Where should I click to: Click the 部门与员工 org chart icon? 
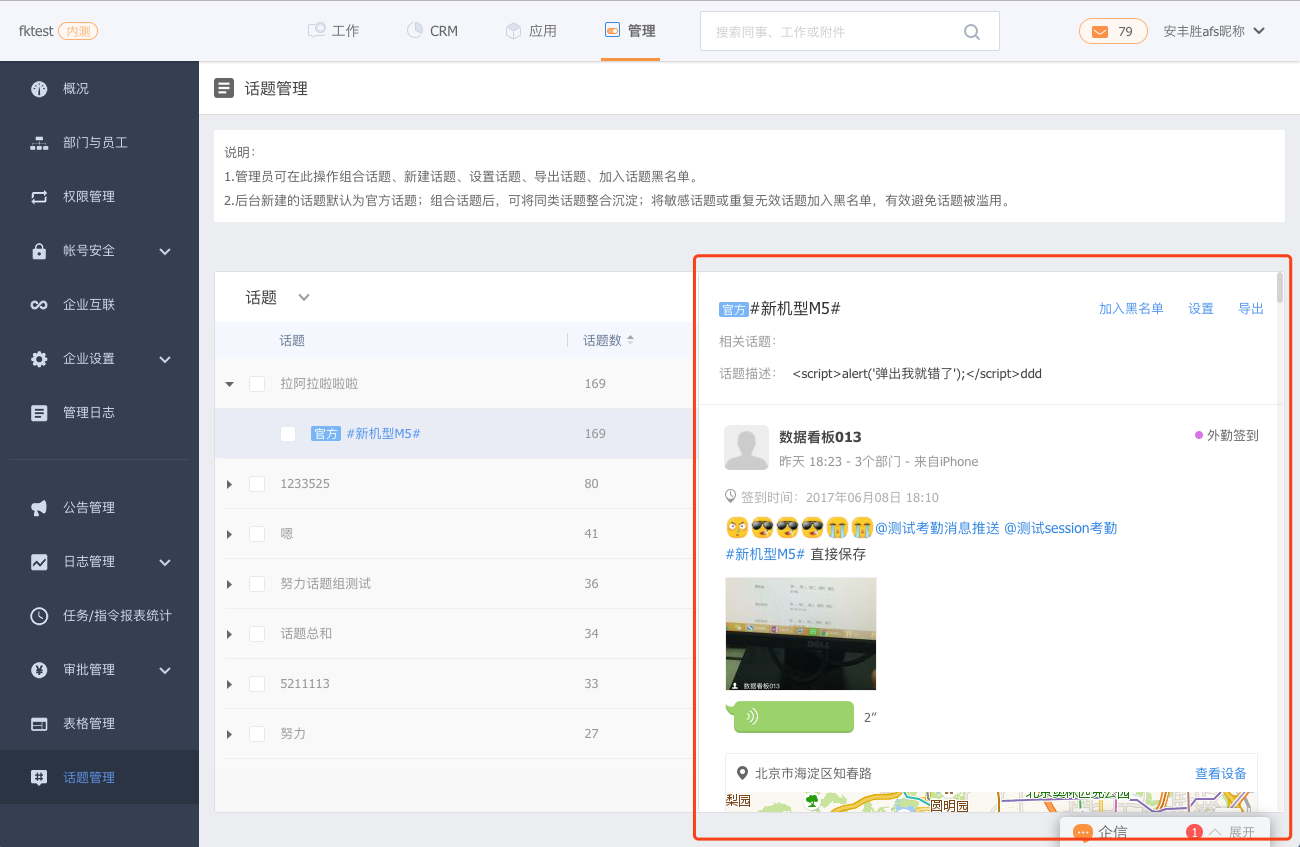(x=39, y=143)
